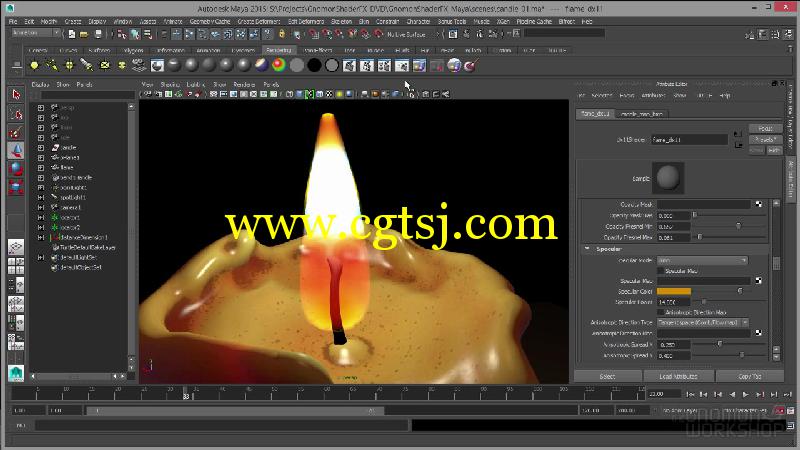Click the Select button
The image size is (800, 450).
click(608, 377)
